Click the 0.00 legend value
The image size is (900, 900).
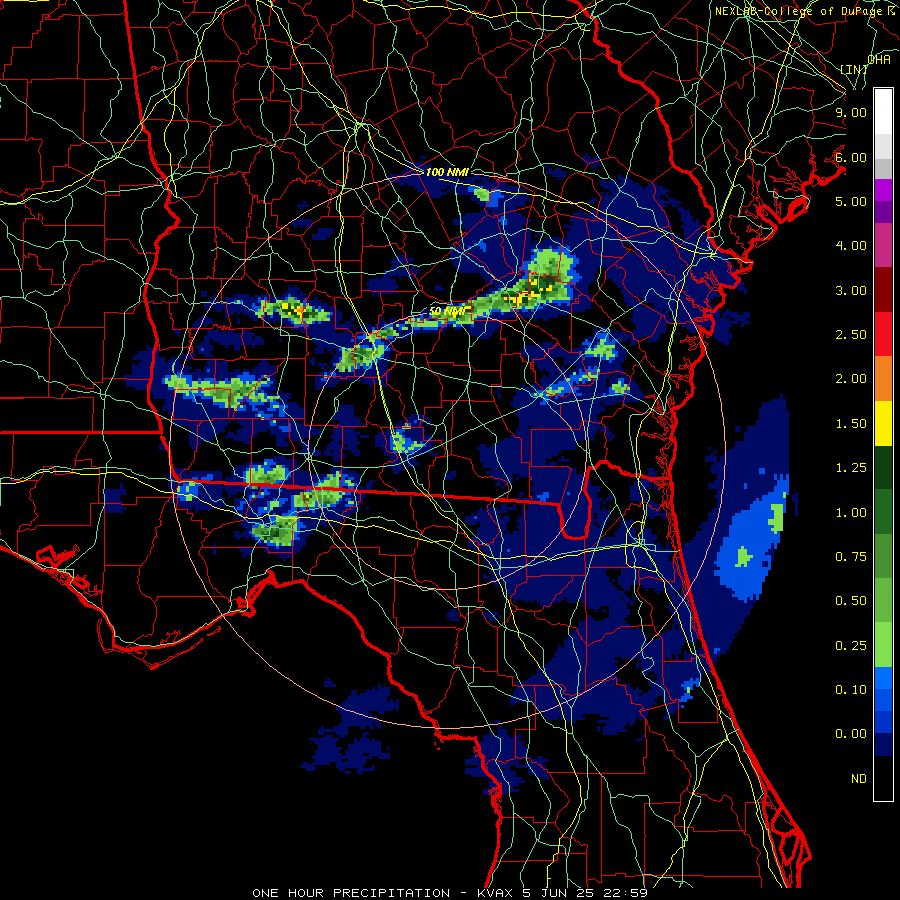coord(851,734)
